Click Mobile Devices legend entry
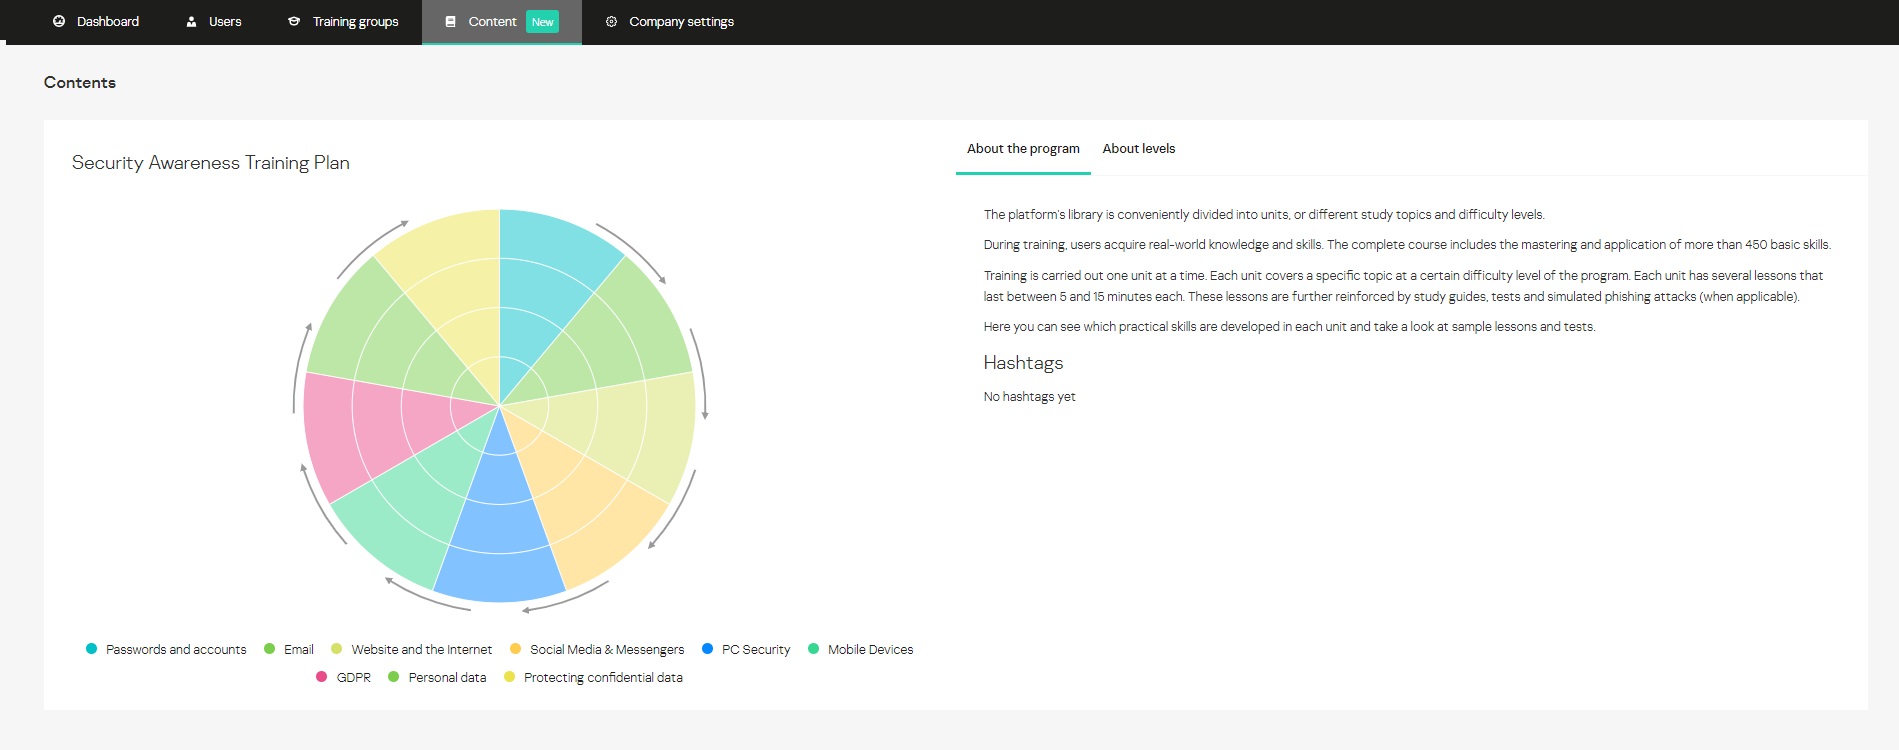 (x=861, y=649)
